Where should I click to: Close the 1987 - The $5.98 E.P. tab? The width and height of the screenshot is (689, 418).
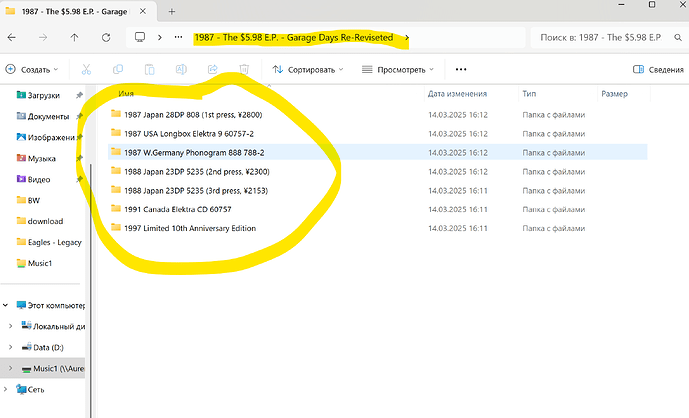(x=143, y=11)
